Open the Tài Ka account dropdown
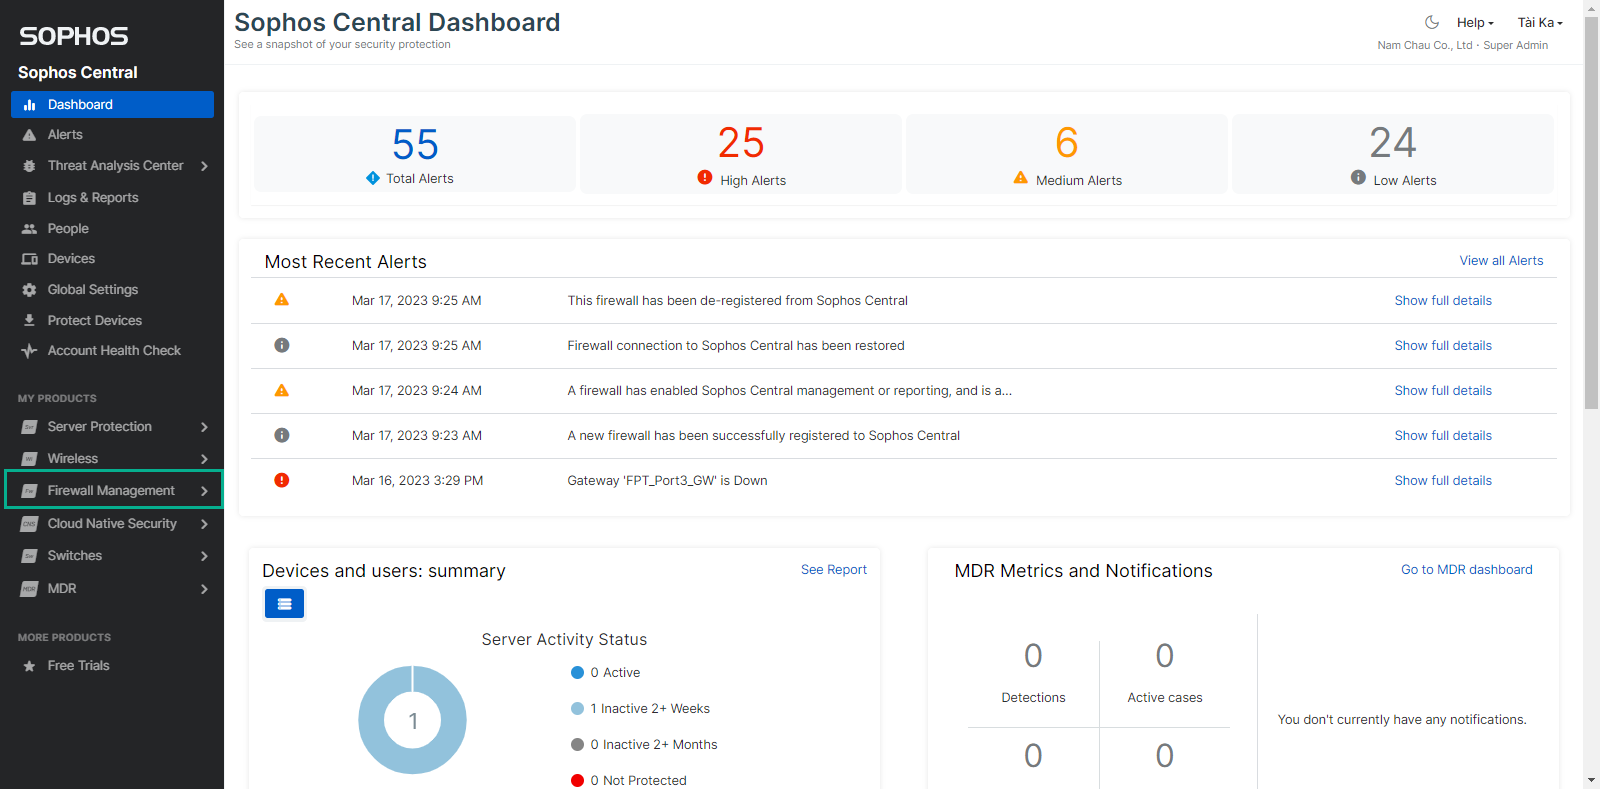 pos(1540,23)
